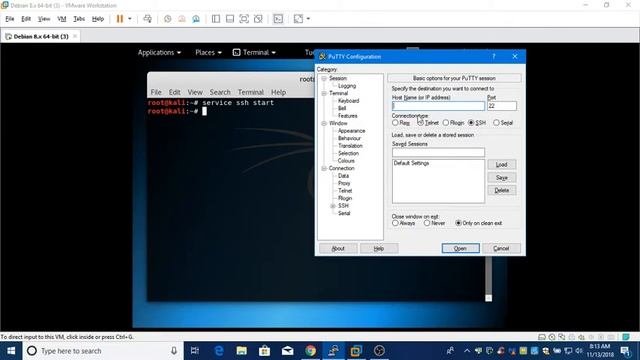
Task: Click the Delete session button
Action: pyautogui.click(x=502, y=190)
